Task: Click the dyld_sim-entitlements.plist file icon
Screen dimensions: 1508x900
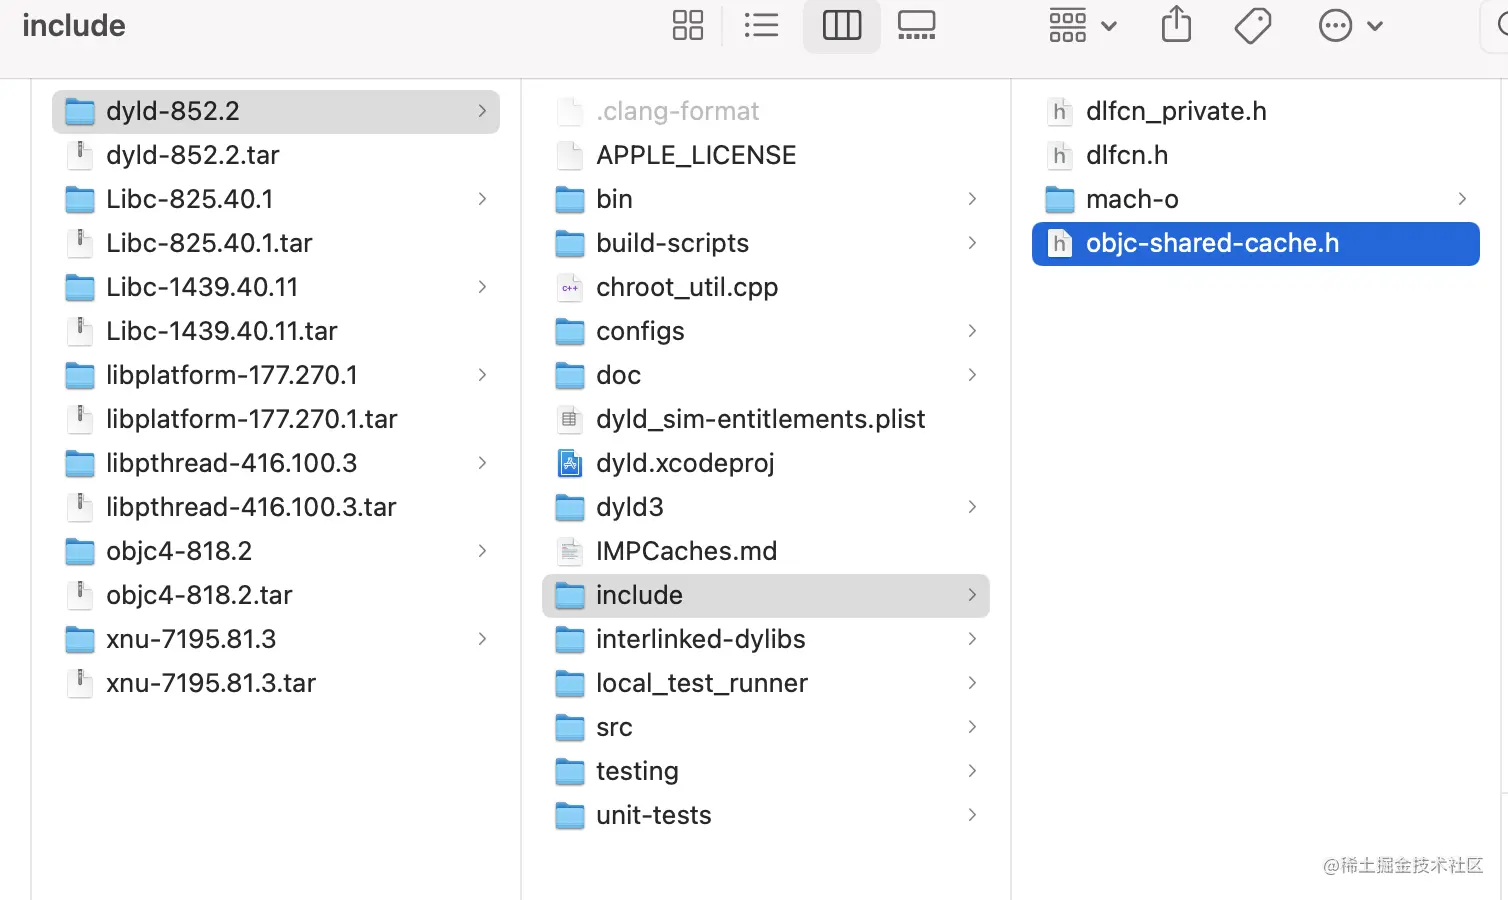Action: coord(570,419)
